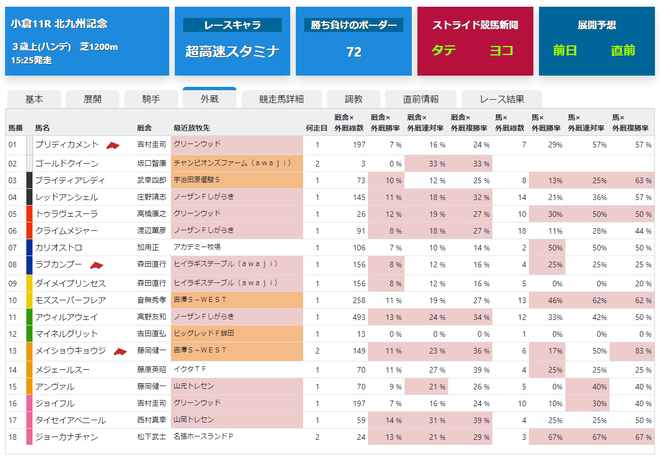The height and width of the screenshot is (460, 660).
Task: Click the blue frame color of row 07
Action: pyautogui.click(x=29, y=247)
